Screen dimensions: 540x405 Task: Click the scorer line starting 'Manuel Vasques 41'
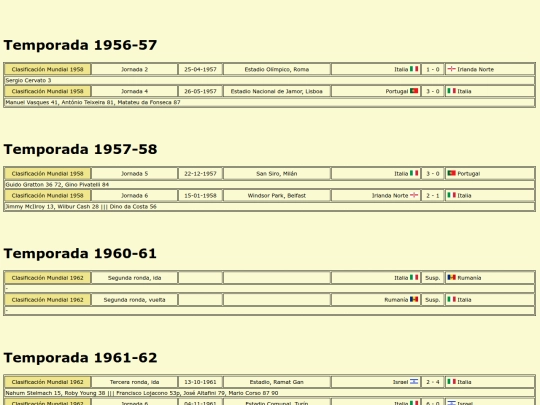coord(93,102)
